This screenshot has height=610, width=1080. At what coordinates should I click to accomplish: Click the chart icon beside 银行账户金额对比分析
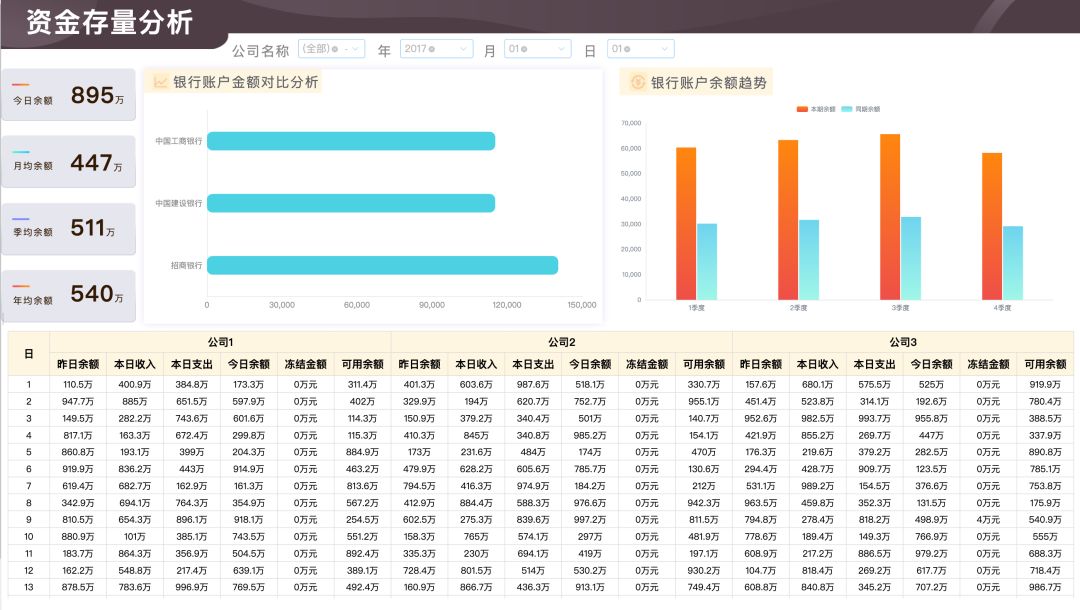[x=160, y=82]
